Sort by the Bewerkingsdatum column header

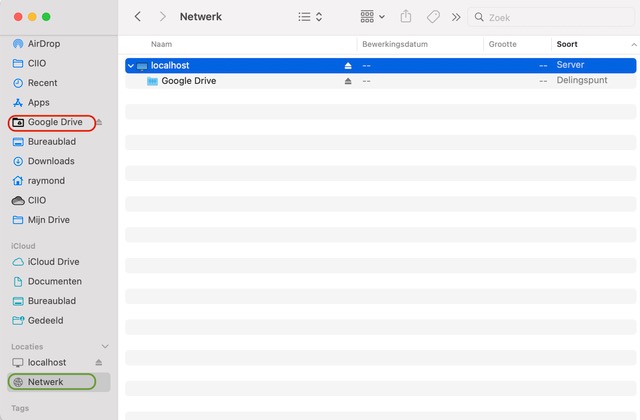(x=395, y=44)
